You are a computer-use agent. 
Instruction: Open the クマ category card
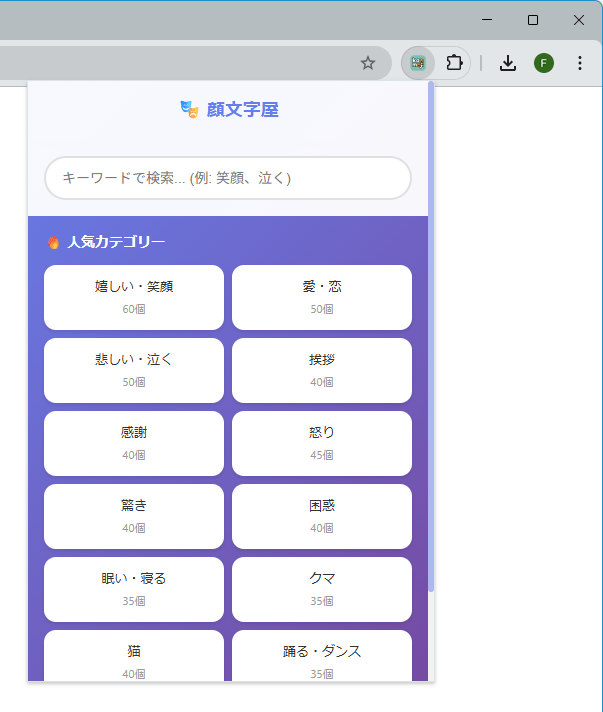(x=322, y=589)
